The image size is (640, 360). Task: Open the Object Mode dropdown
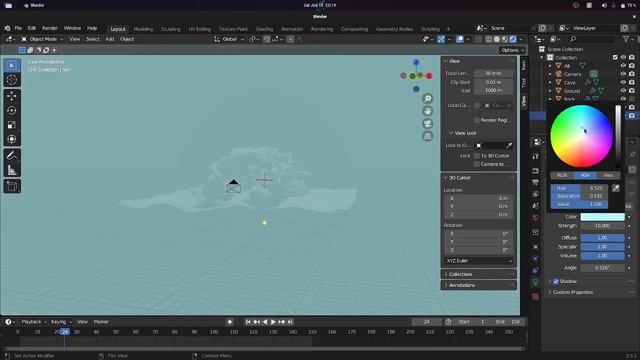[x=42, y=39]
